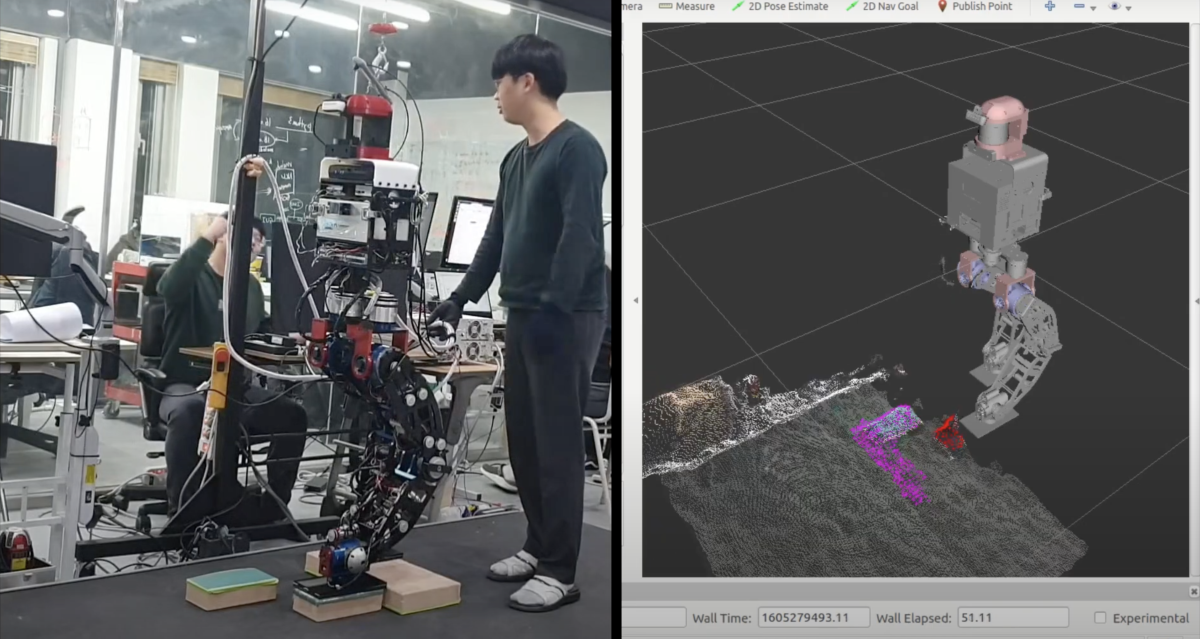The height and width of the screenshot is (639, 1200).
Task: Click the empty field left of Wall Time
Action: click(x=654, y=618)
